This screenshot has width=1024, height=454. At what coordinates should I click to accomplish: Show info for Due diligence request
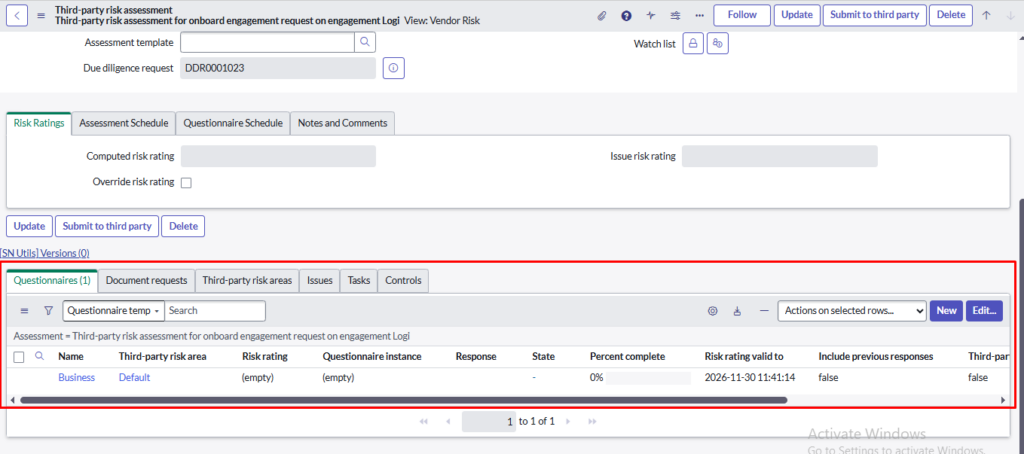(393, 68)
